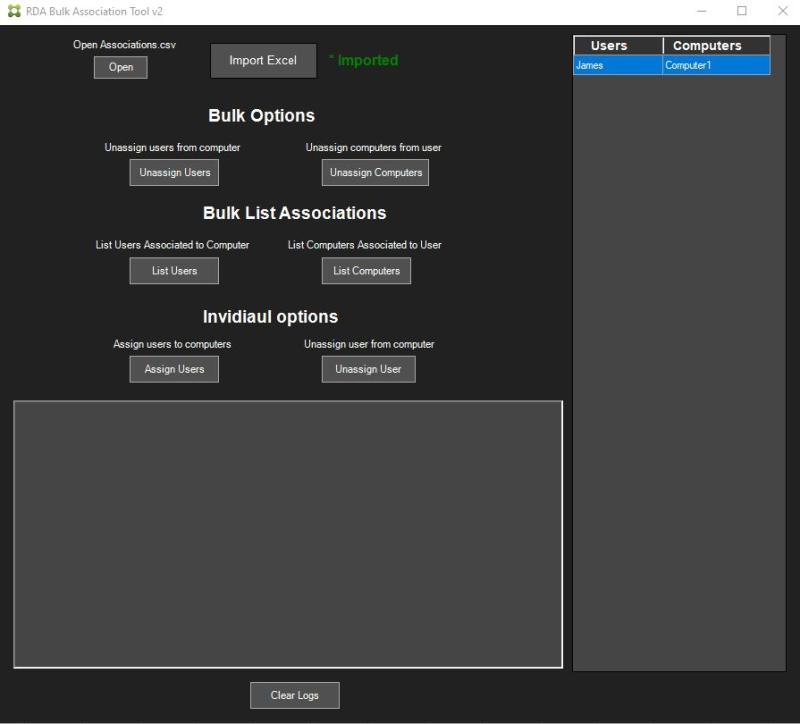
Task: Click the Unassign Computers button
Action: [x=375, y=172]
